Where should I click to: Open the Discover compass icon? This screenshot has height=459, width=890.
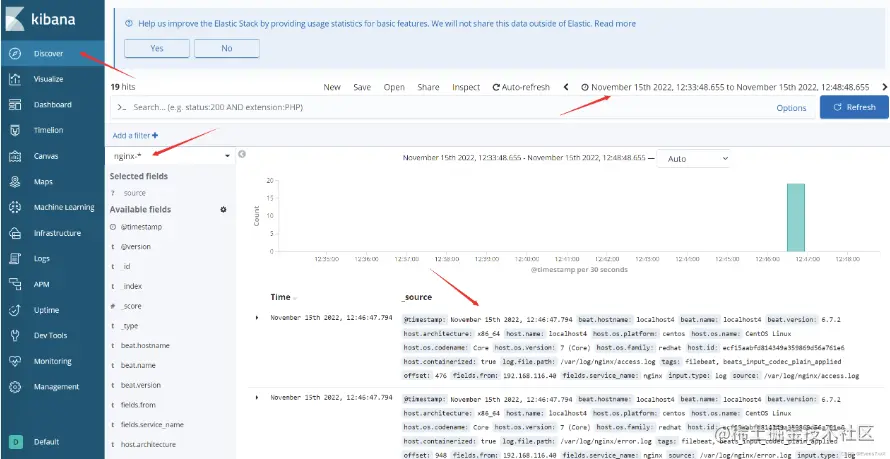click(x=15, y=54)
